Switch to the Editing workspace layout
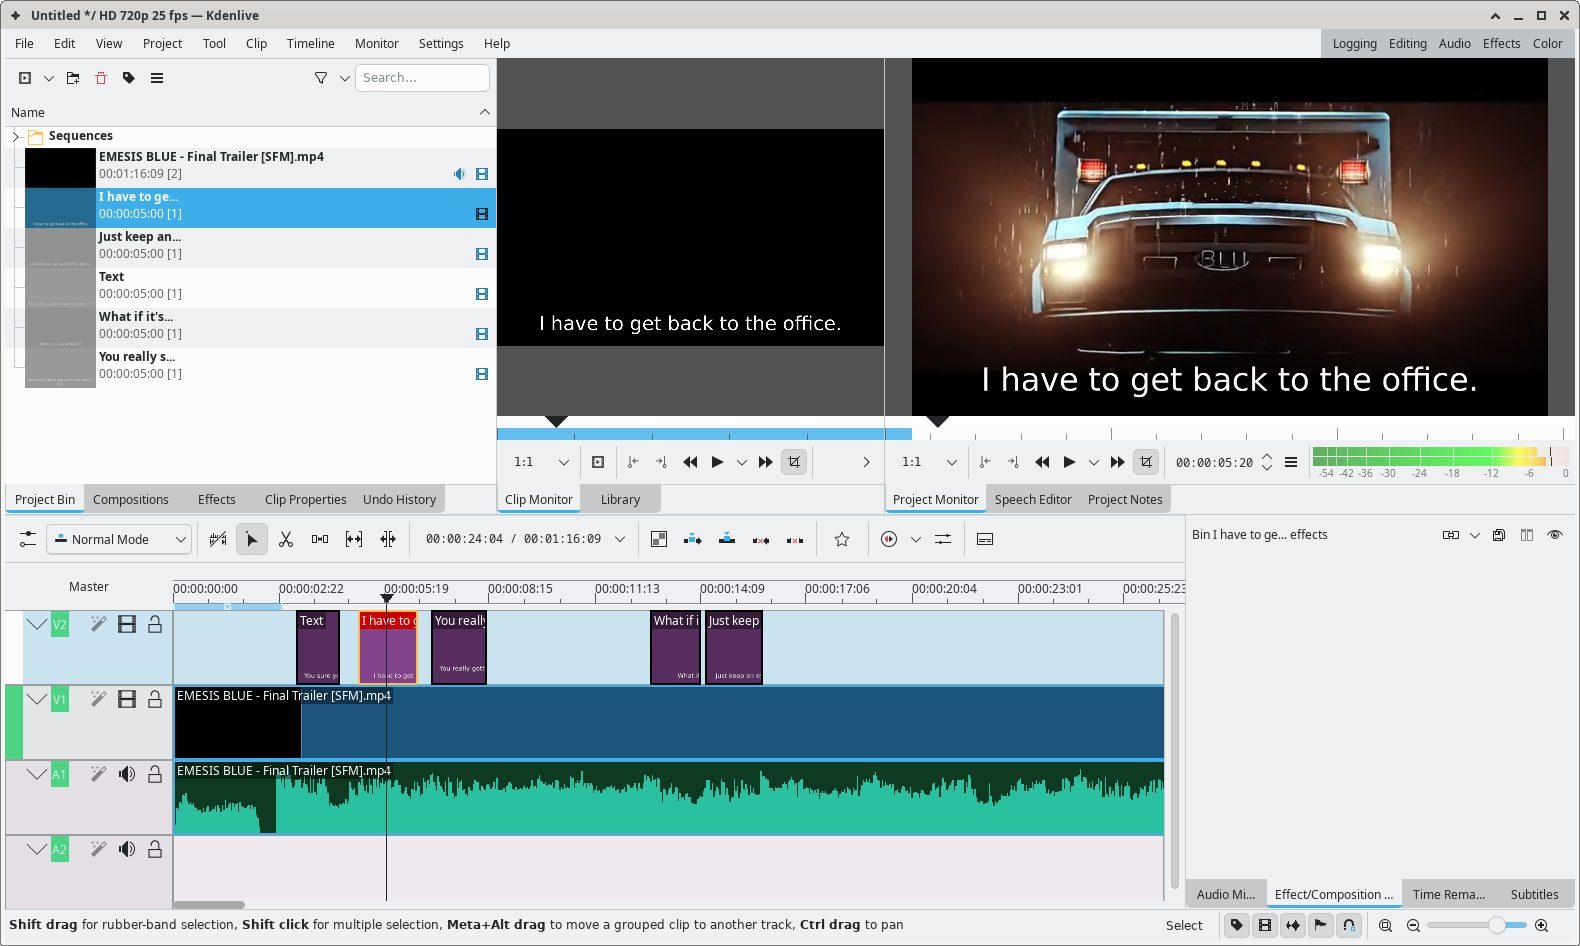 click(1408, 43)
